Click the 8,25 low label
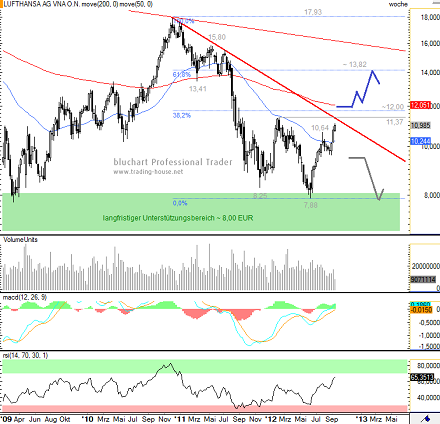 pos(260,196)
